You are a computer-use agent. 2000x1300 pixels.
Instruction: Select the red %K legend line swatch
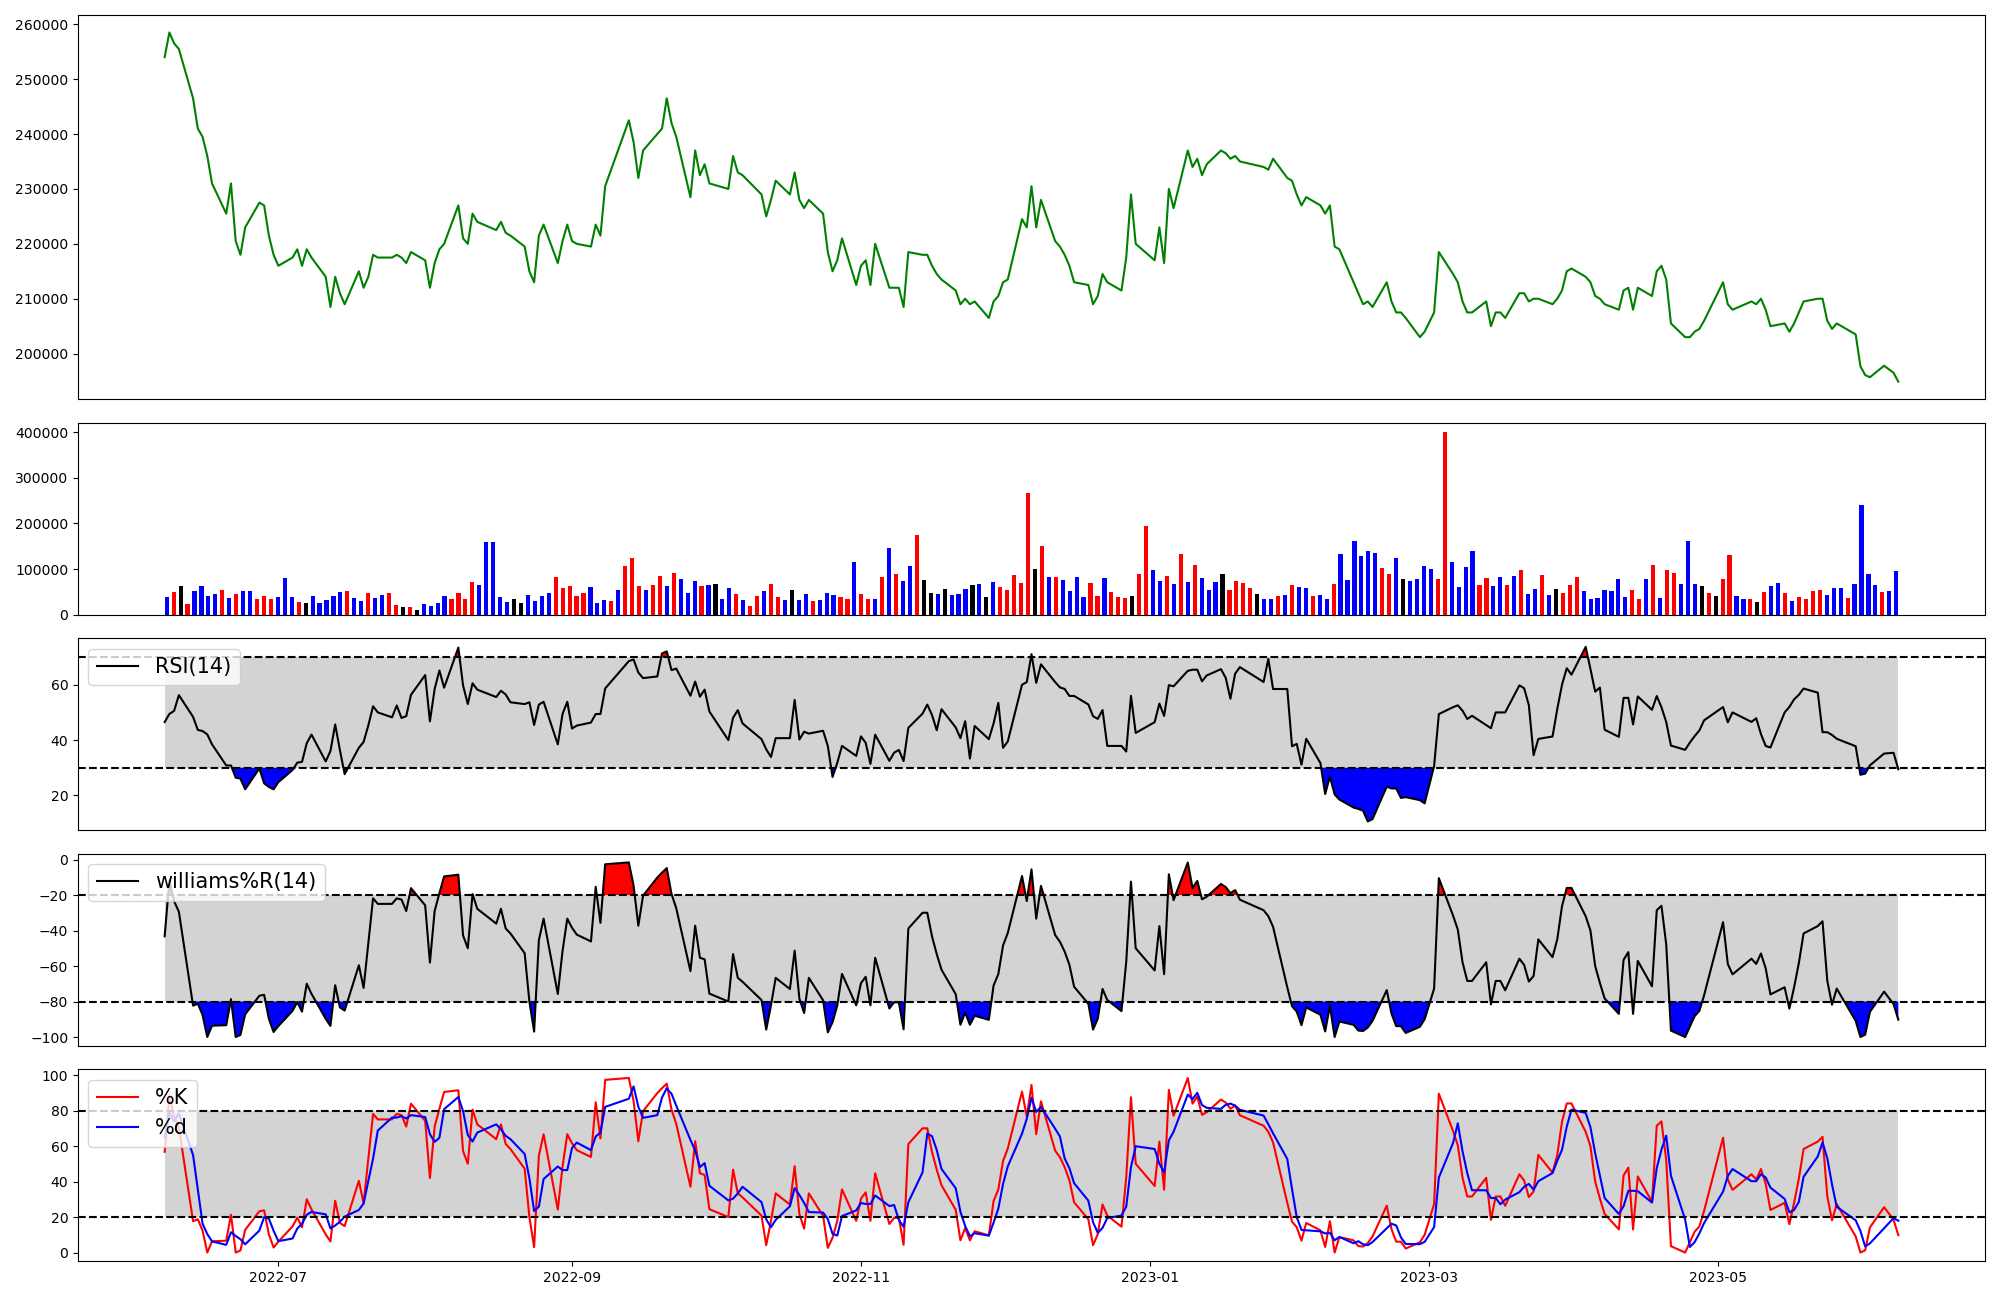tap(116, 1097)
